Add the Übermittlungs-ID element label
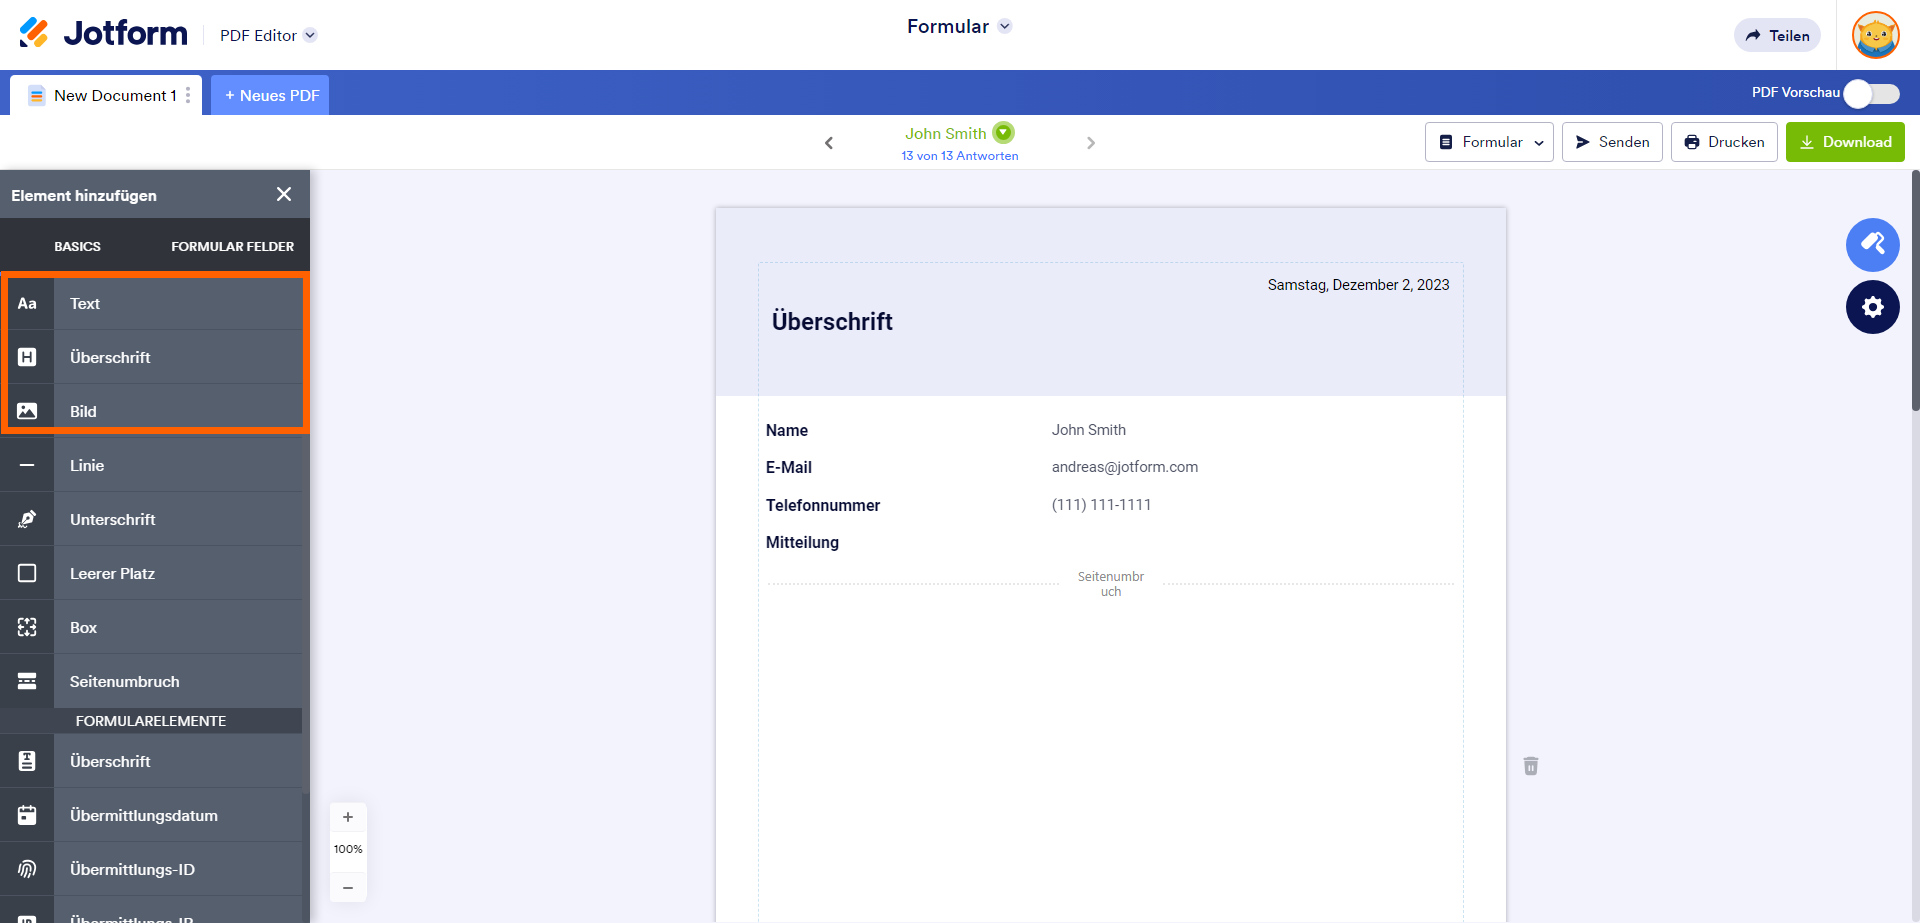This screenshot has height=923, width=1920. click(132, 870)
